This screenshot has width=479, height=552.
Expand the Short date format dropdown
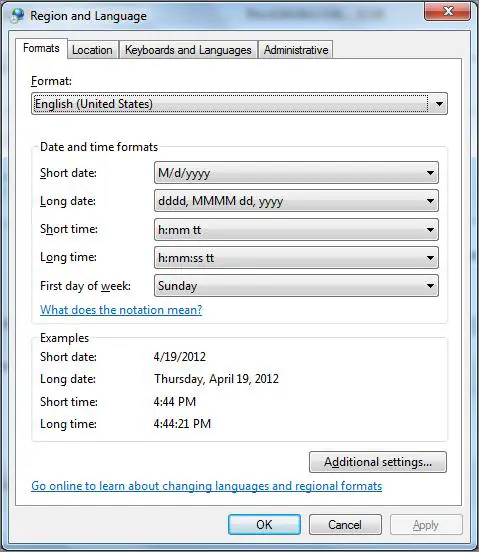coord(296,172)
